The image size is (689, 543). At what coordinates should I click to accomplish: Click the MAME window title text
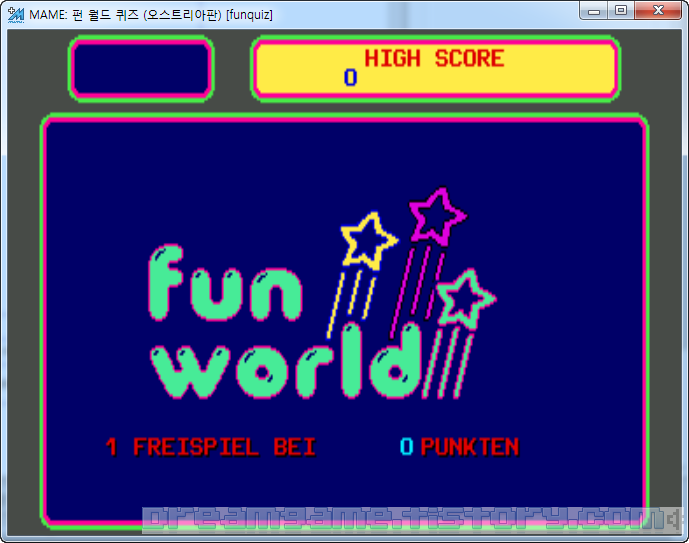coord(151,14)
